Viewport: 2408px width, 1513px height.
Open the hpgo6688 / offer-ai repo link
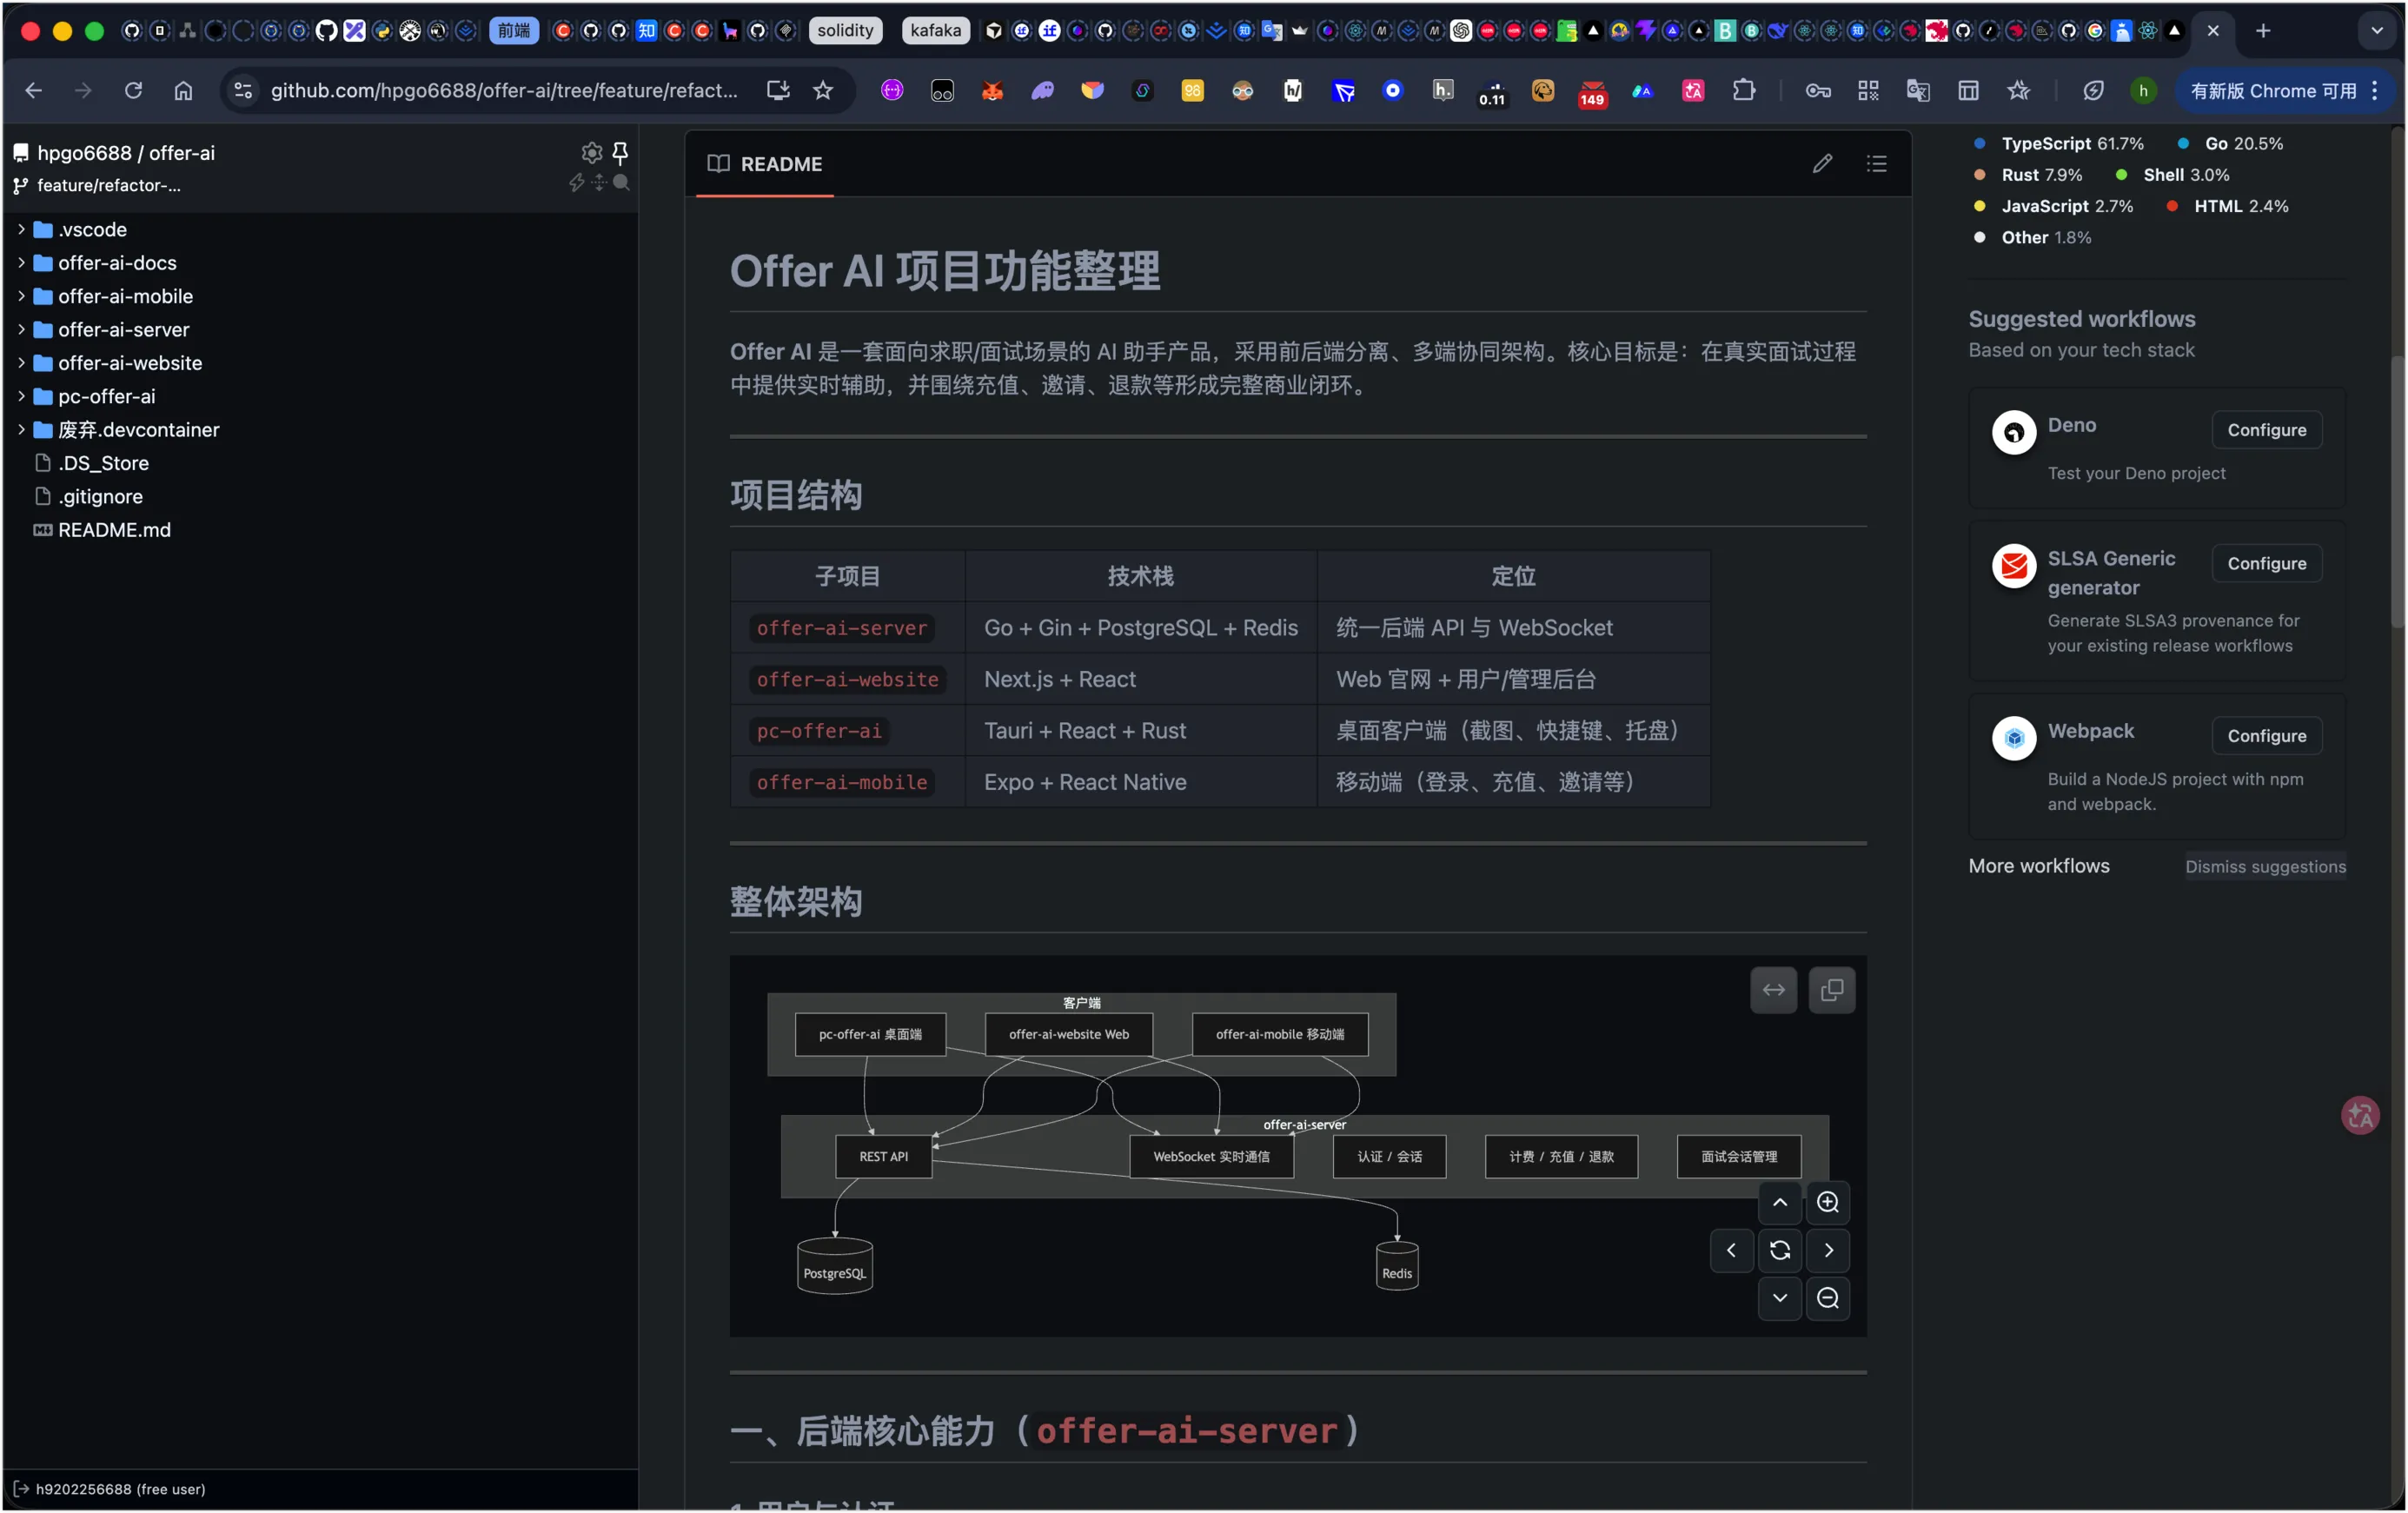tap(126, 152)
